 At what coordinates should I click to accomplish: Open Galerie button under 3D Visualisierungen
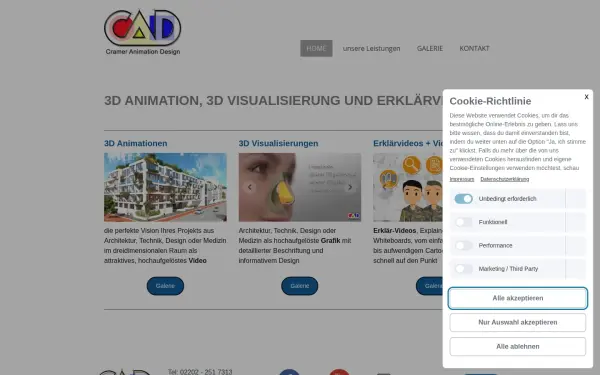[300, 286]
